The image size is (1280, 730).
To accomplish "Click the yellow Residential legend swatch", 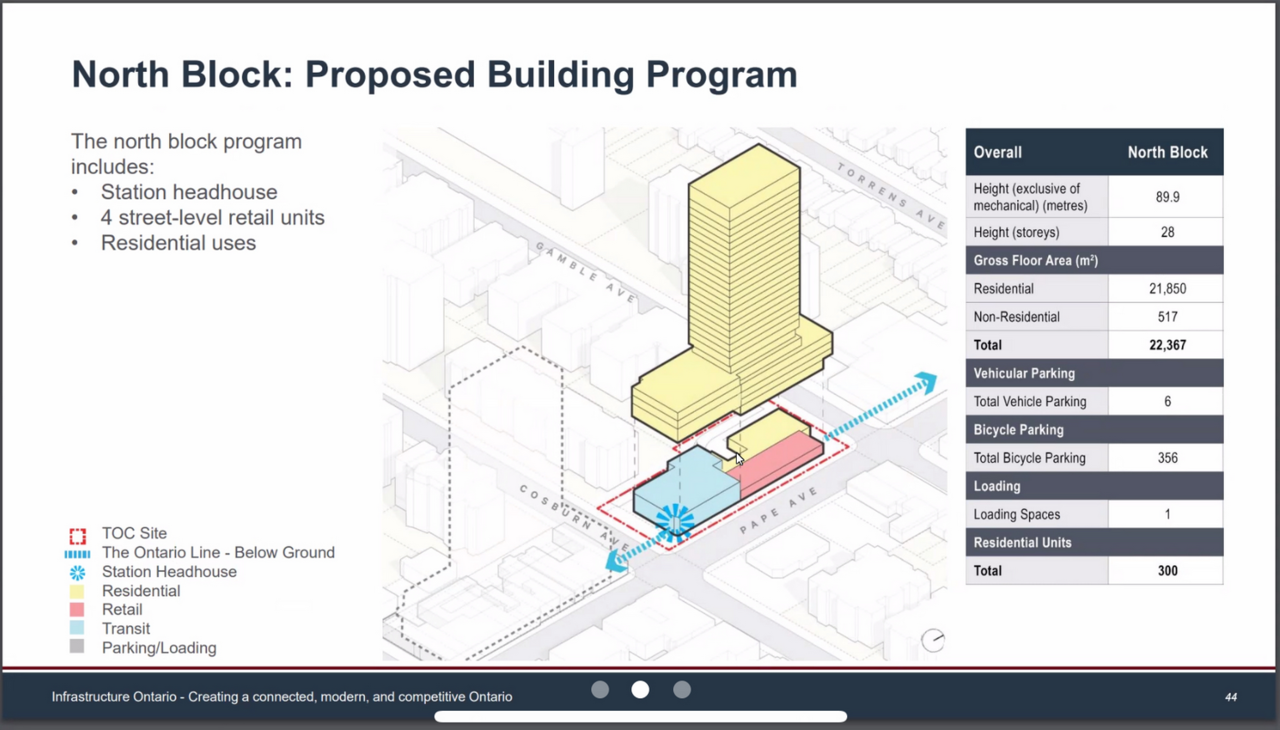I will [x=77, y=591].
